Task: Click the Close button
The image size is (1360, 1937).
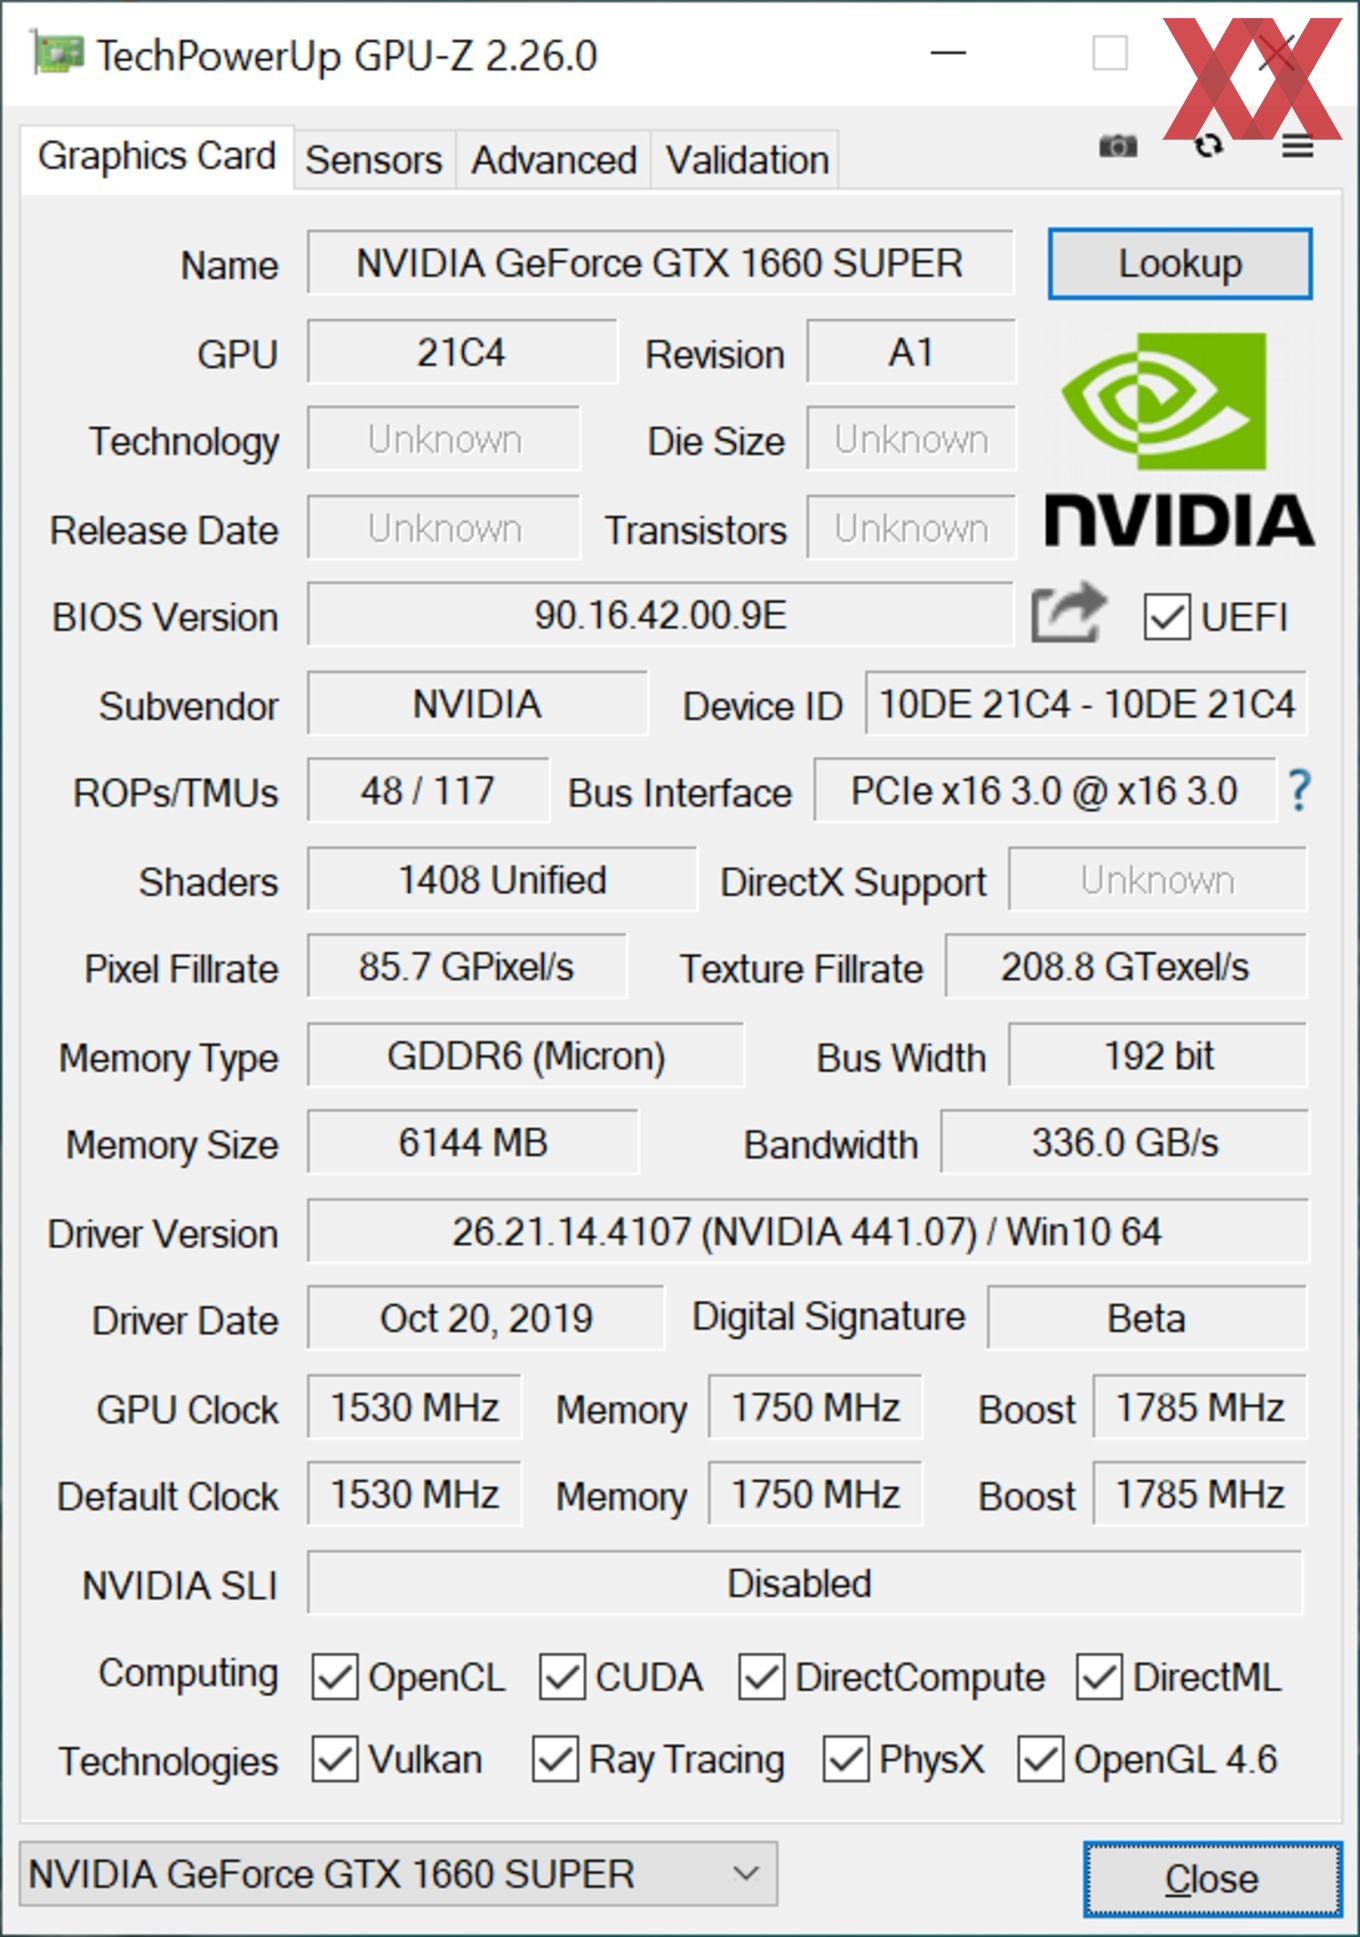Action: click(1212, 1879)
